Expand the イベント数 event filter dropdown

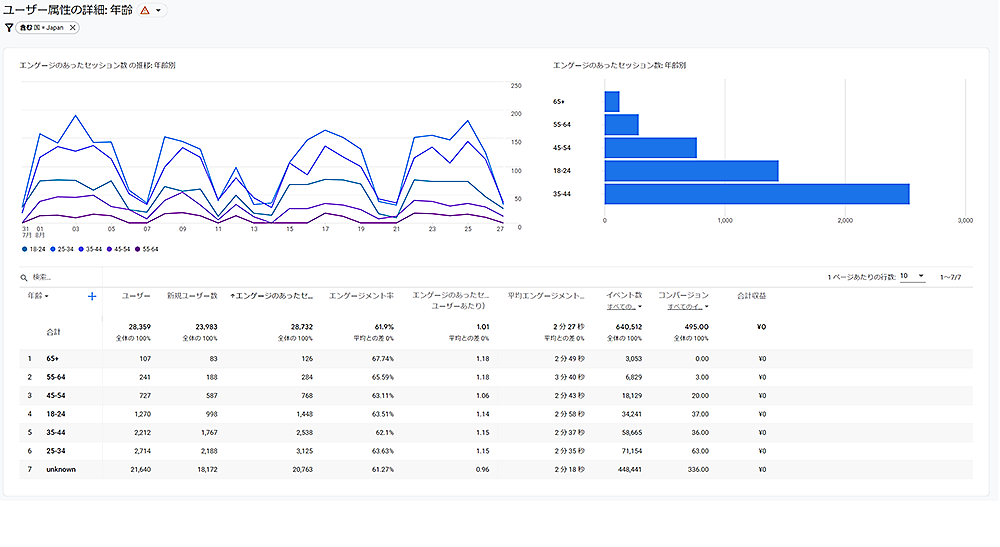(625, 307)
